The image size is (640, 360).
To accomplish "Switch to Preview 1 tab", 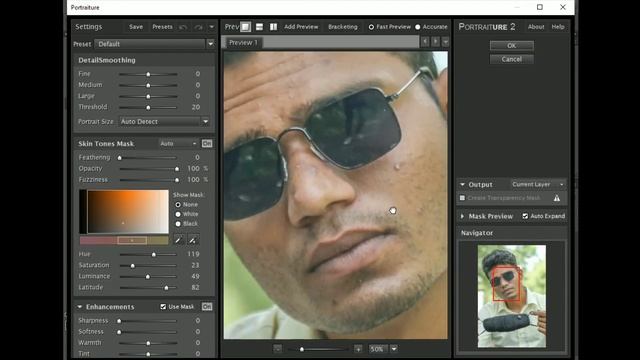I will [243, 42].
